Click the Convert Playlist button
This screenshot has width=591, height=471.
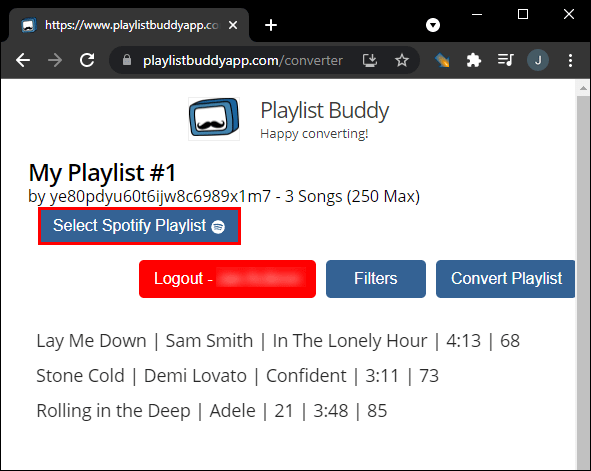506,279
